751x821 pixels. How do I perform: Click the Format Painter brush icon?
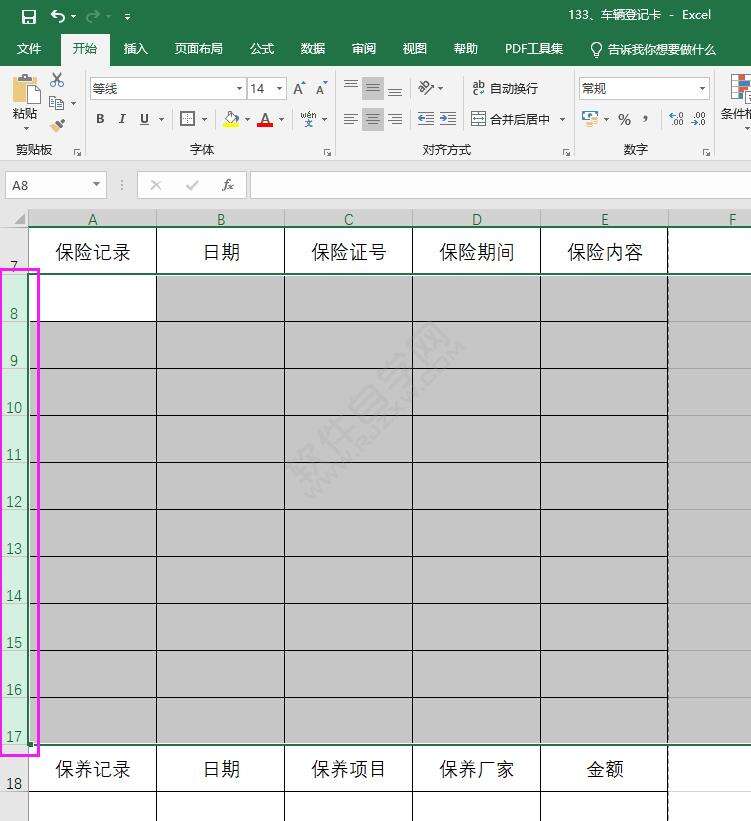click(57, 126)
